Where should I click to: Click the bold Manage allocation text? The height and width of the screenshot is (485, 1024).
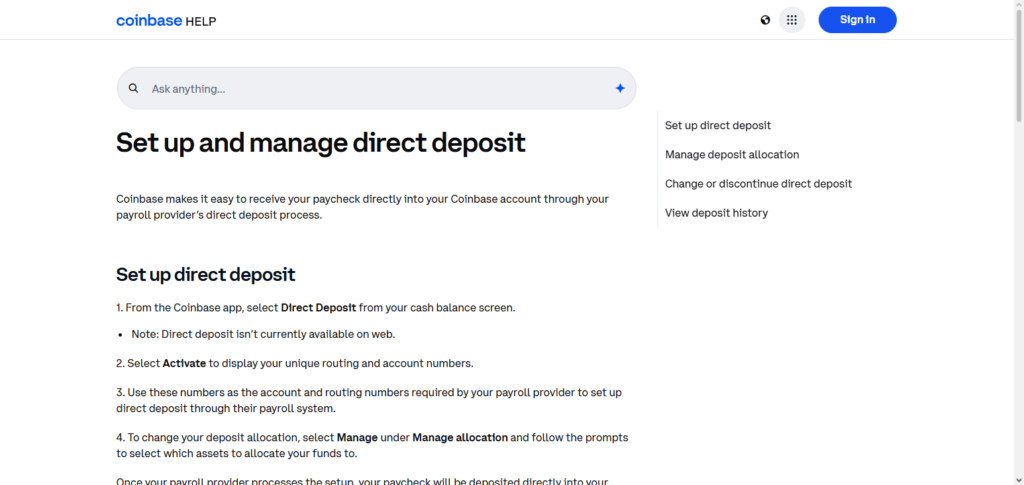click(460, 437)
